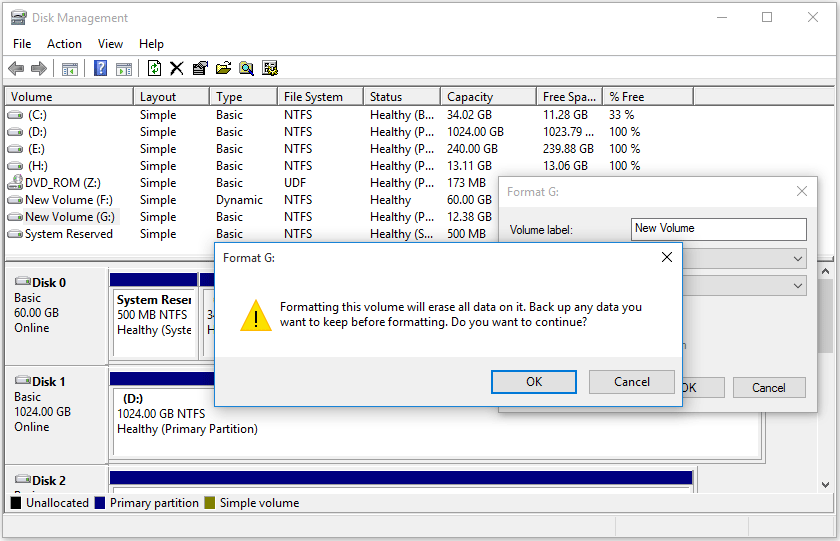Toggle the Show/Hide Action Pane icon
The height and width of the screenshot is (541, 840).
coord(124,69)
